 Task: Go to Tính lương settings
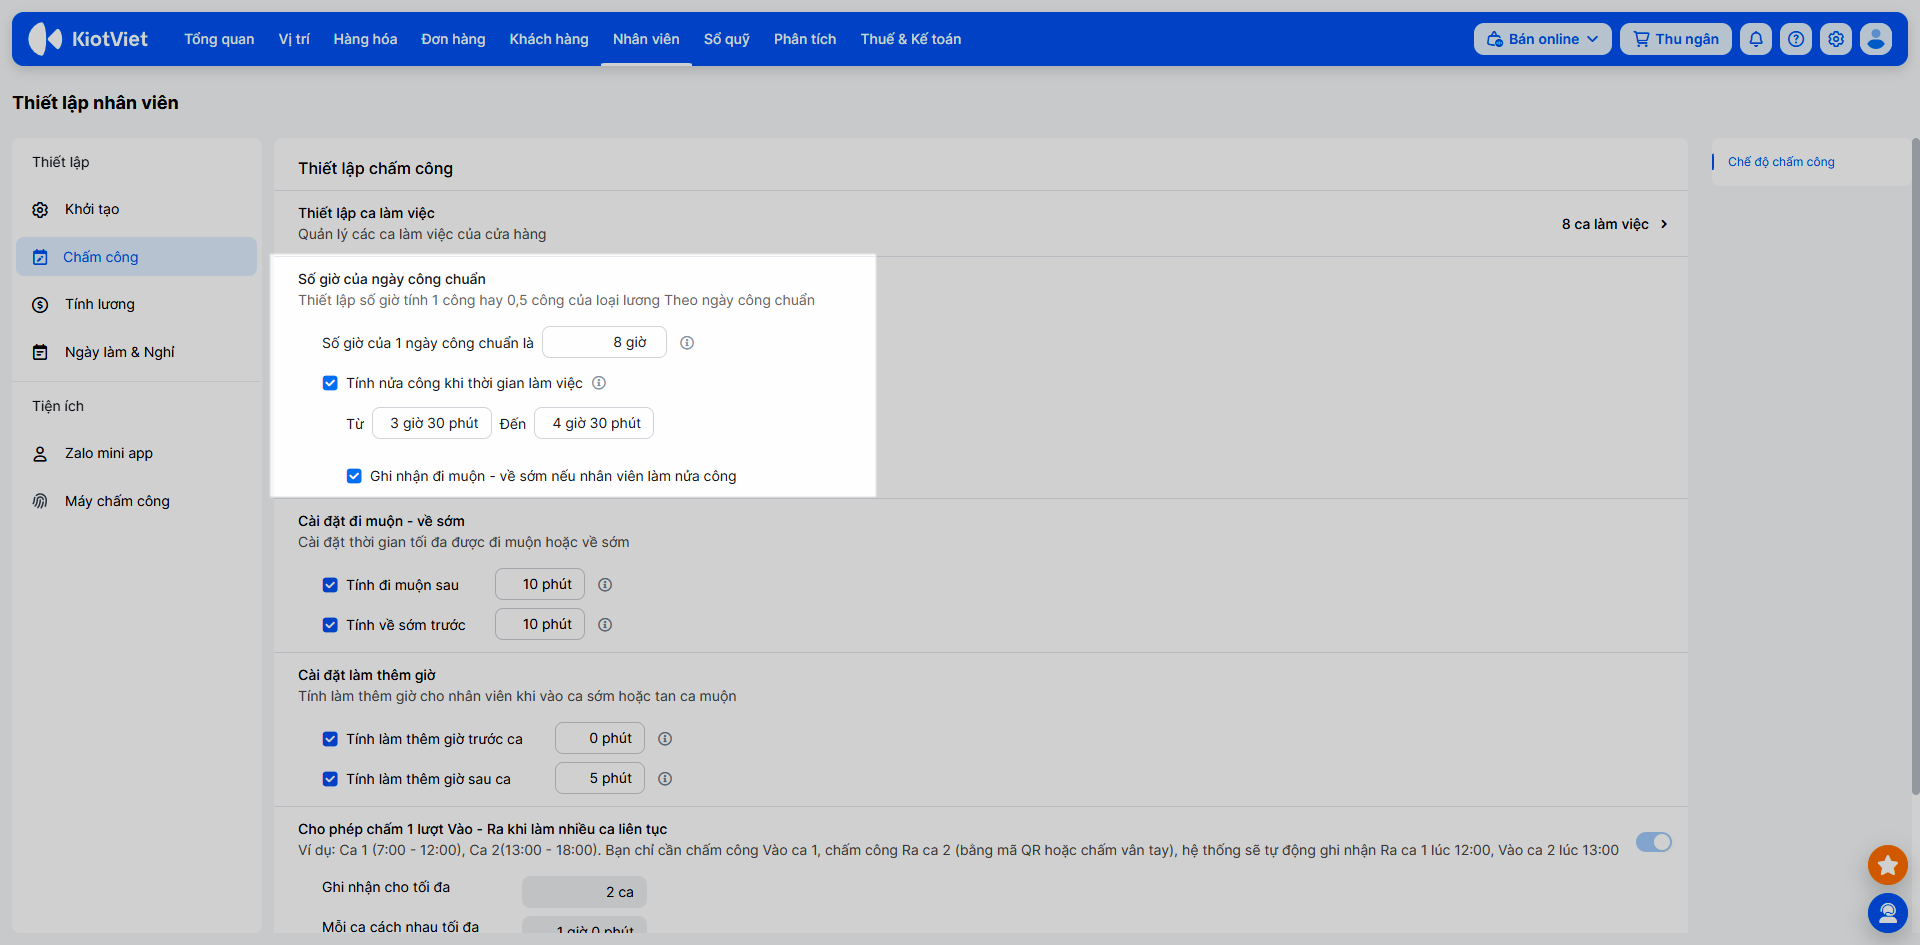point(136,305)
